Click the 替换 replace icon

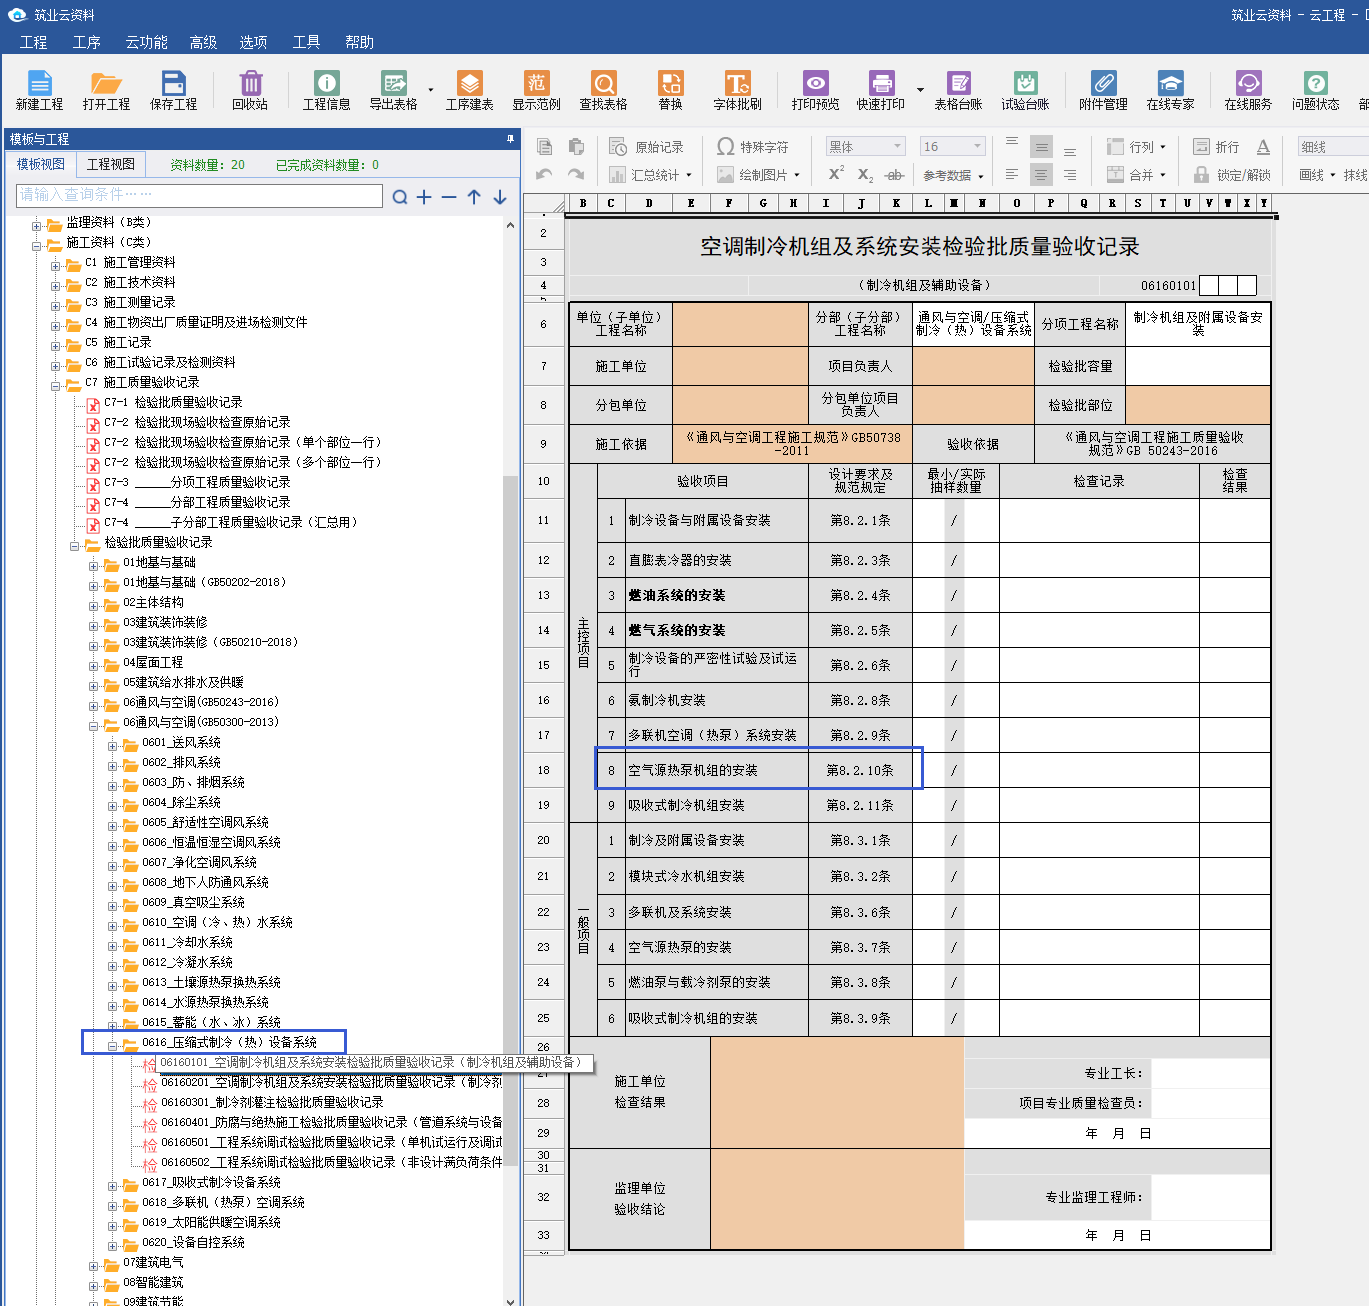click(x=671, y=90)
